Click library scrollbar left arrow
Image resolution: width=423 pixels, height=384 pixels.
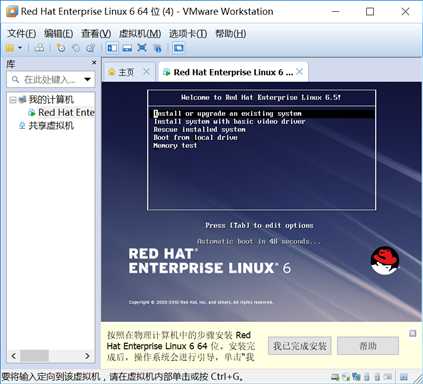pyautogui.click(x=14, y=356)
